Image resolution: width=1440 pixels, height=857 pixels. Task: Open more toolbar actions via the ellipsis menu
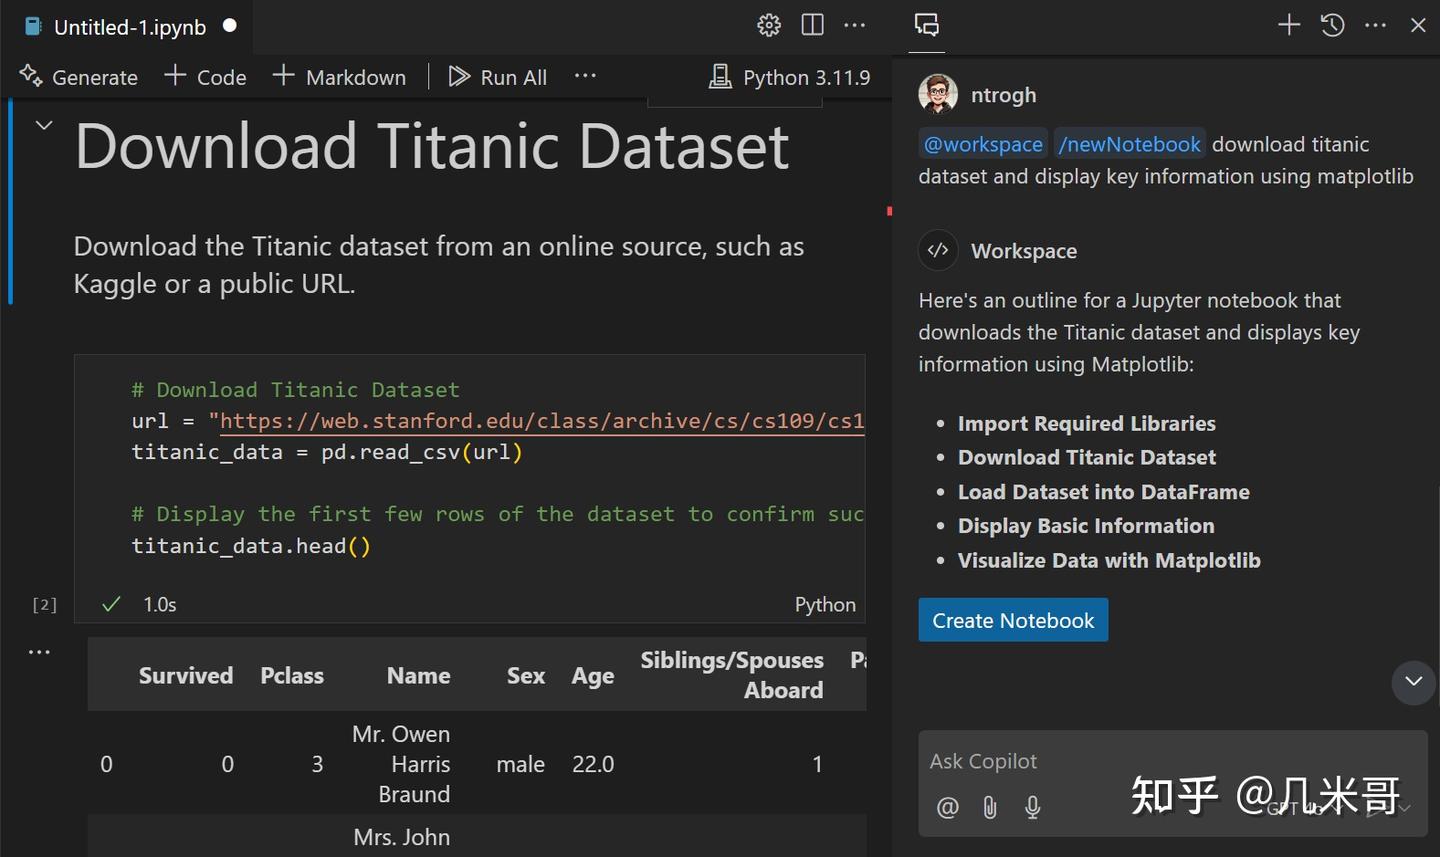pyautogui.click(x=585, y=76)
